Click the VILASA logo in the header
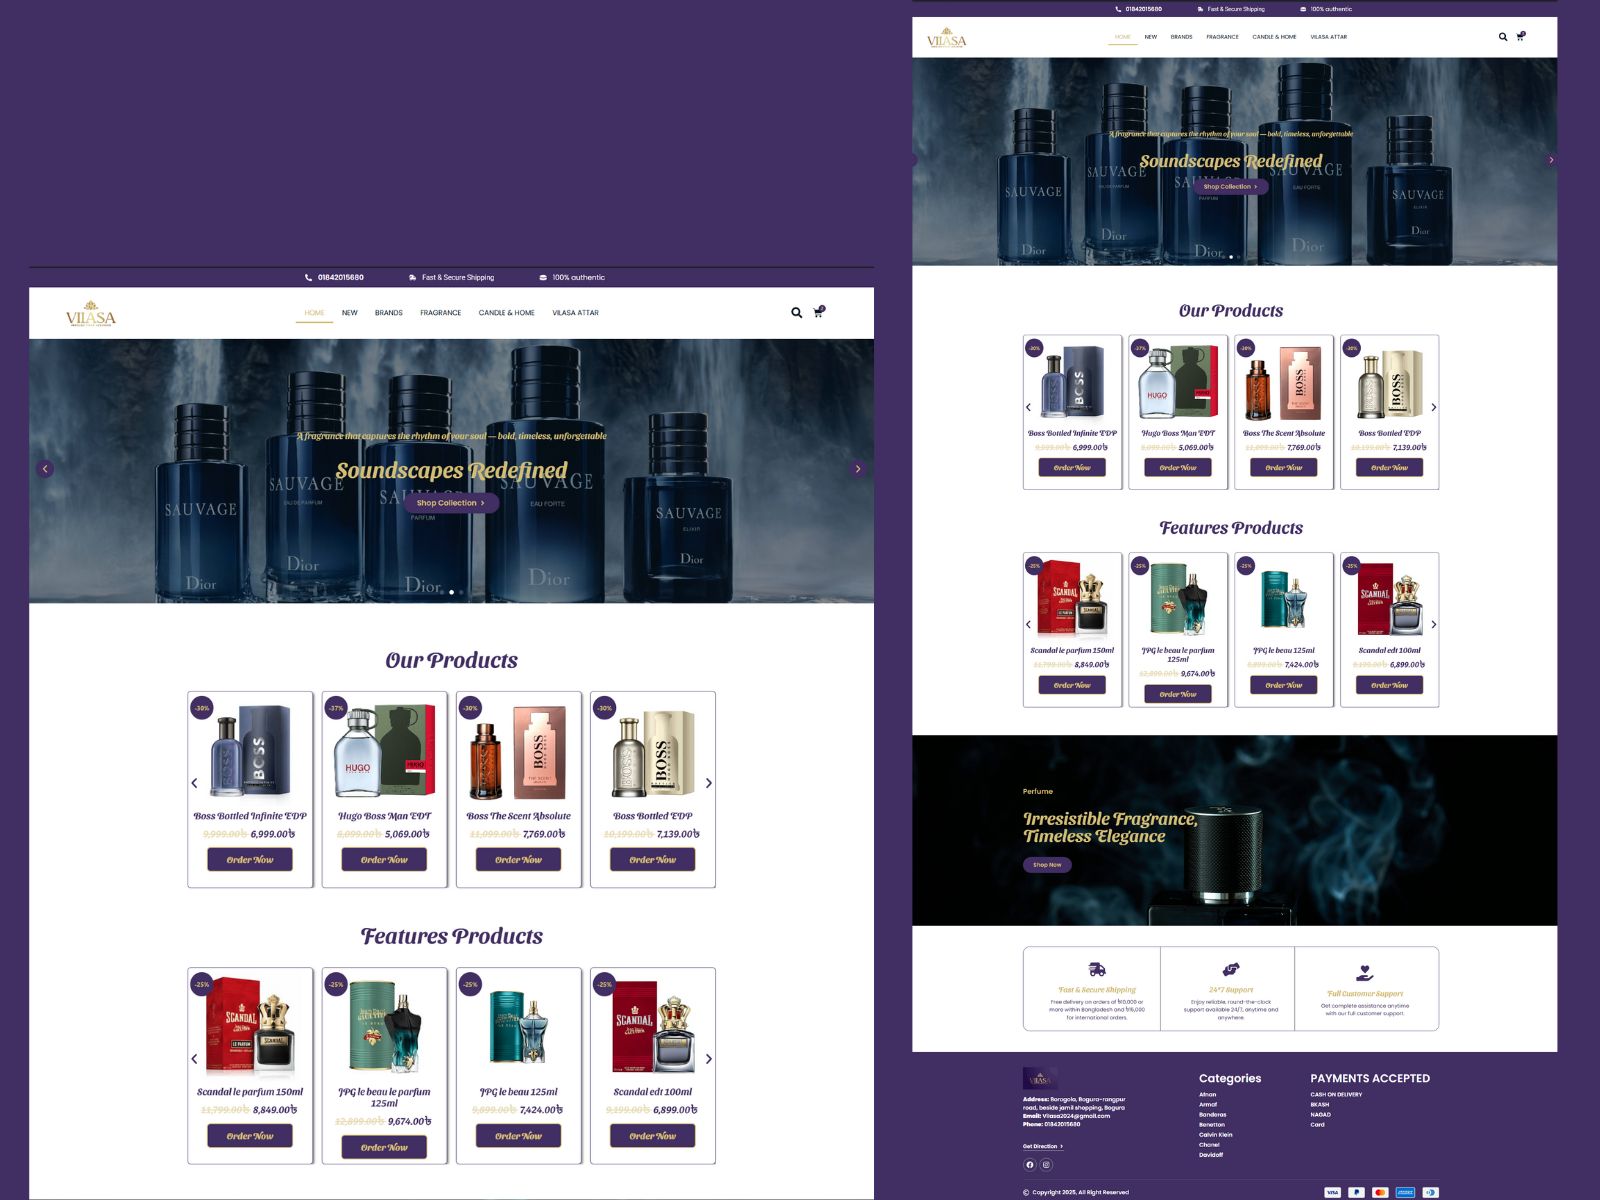 (89, 312)
